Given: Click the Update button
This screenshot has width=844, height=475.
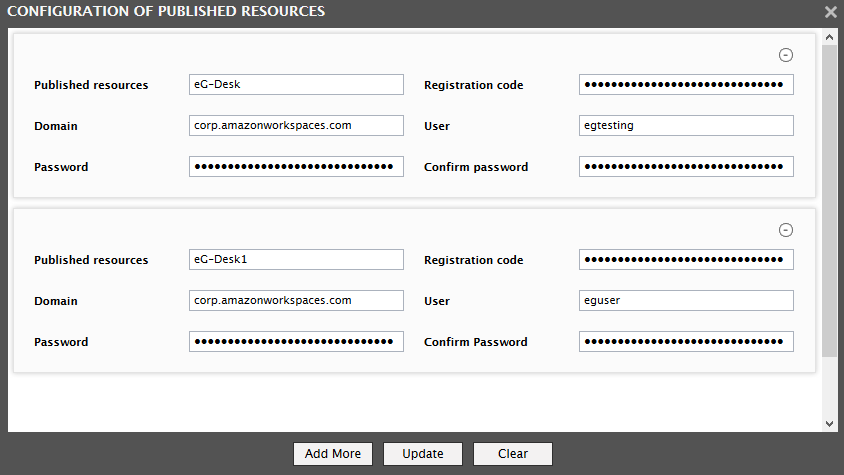Looking at the screenshot, I should [423, 454].
